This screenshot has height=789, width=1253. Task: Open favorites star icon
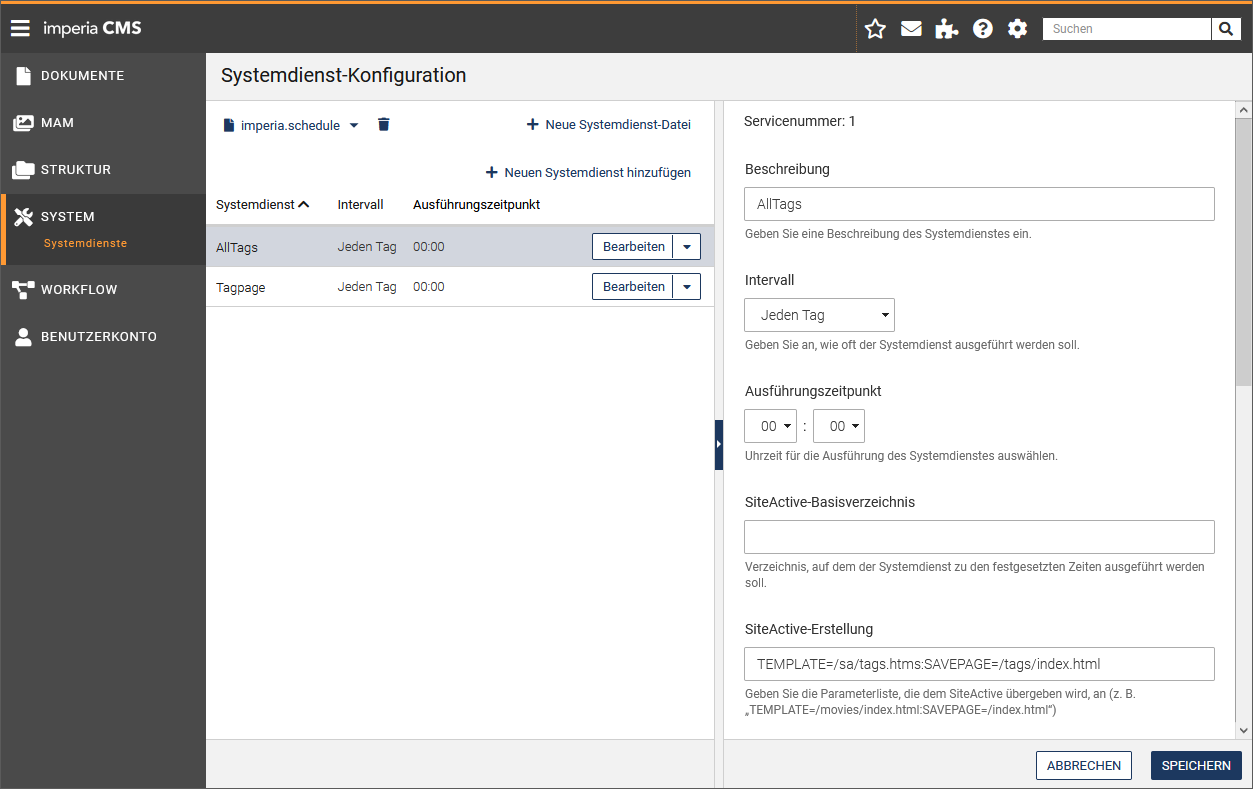point(875,29)
